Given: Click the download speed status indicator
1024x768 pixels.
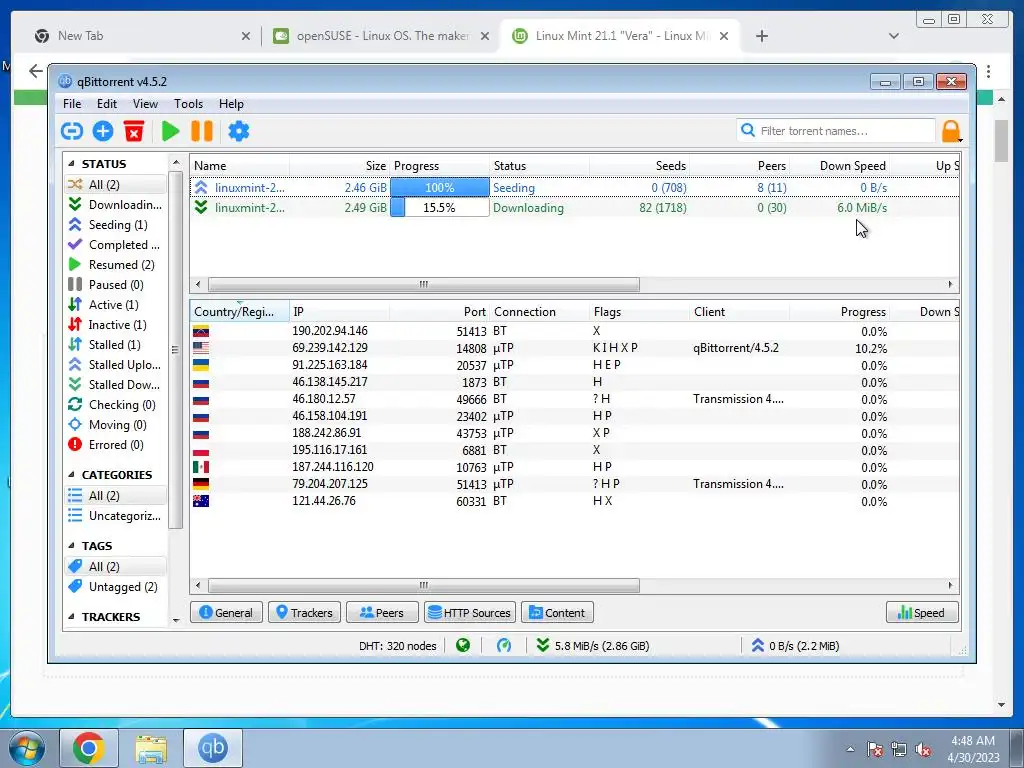Looking at the screenshot, I should 592,646.
